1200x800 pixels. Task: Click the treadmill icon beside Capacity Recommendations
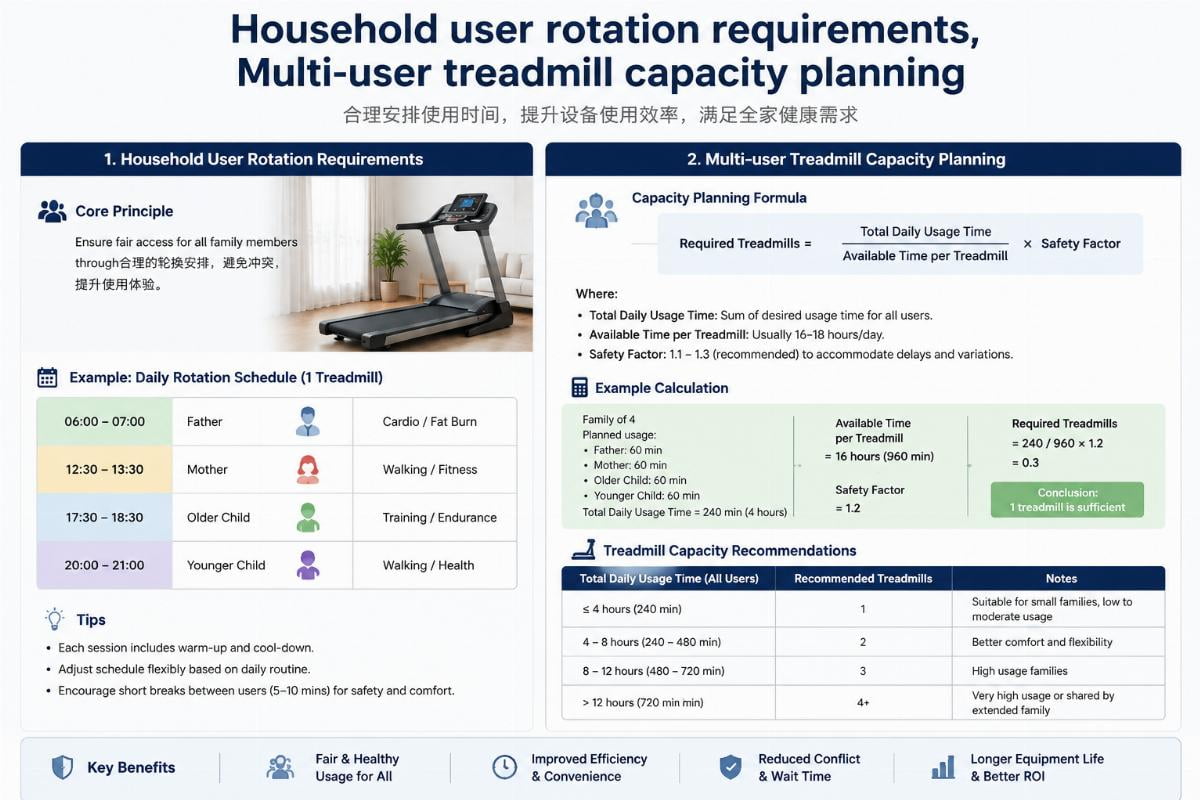click(x=583, y=550)
